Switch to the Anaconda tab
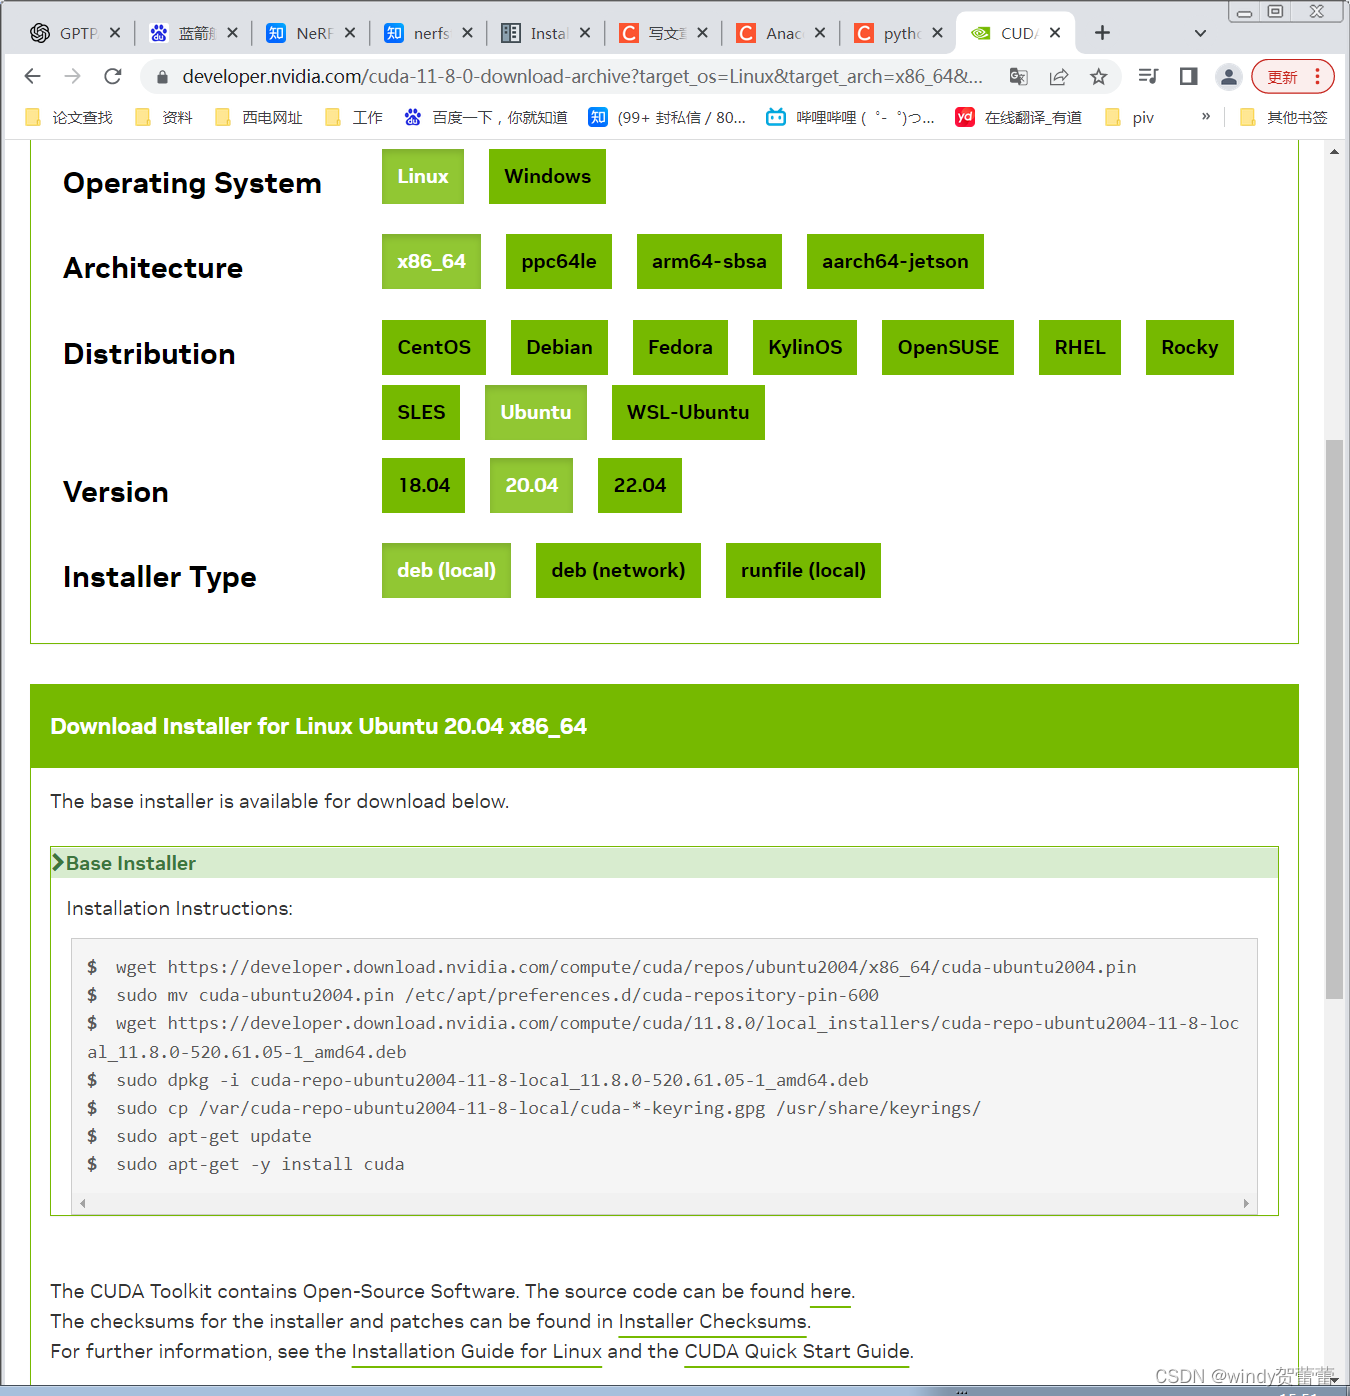The height and width of the screenshot is (1396, 1350). pos(783,32)
